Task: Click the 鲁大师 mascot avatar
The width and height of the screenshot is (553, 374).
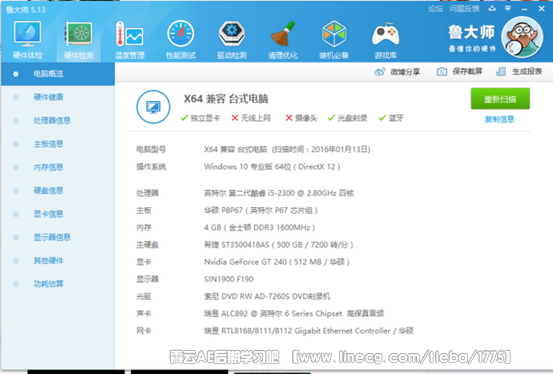Action: (x=522, y=37)
